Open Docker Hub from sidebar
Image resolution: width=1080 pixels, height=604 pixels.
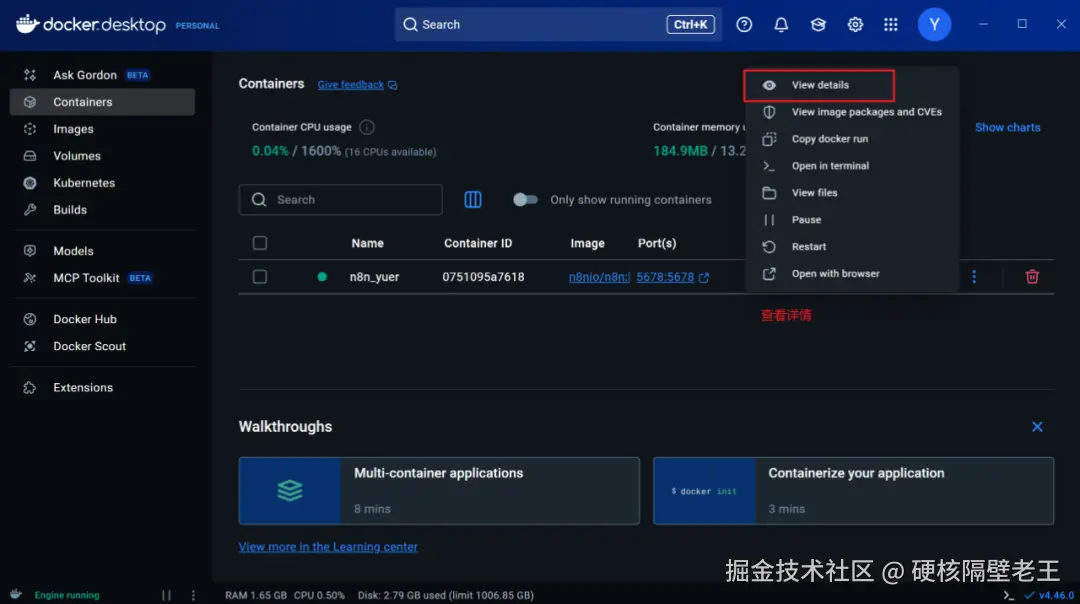point(102,319)
